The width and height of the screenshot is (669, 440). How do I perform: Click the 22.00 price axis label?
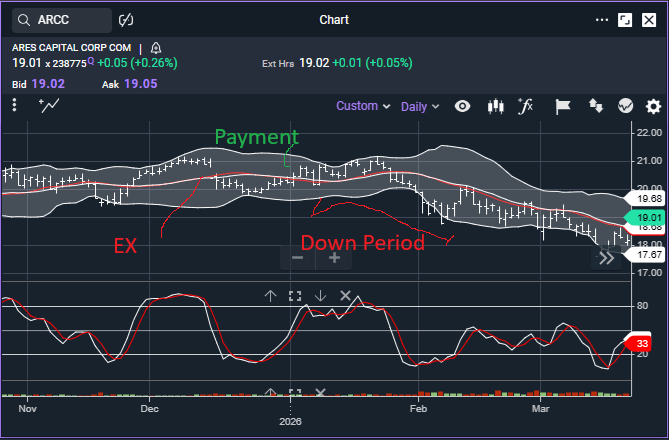point(649,133)
